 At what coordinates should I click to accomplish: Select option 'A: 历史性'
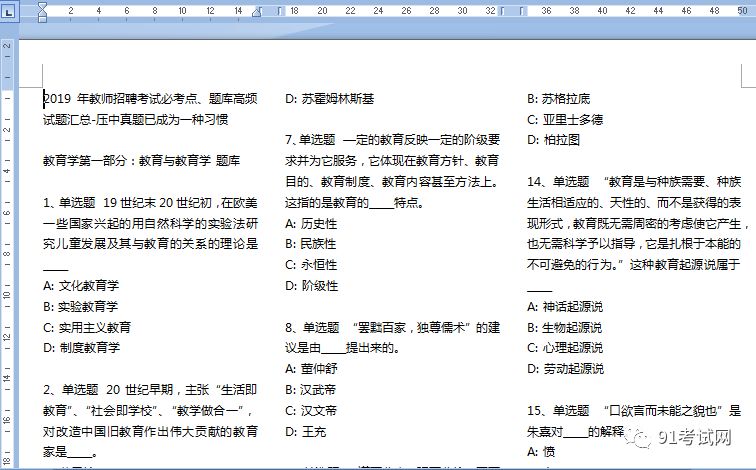[x=311, y=224]
